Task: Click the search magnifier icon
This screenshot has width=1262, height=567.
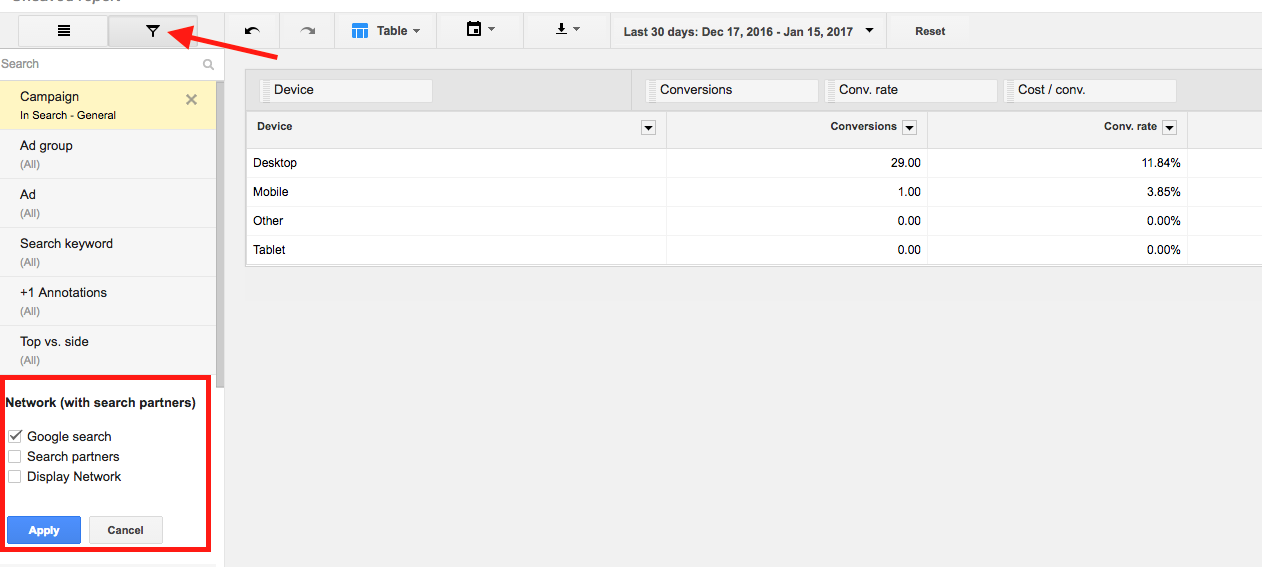Action: click(x=208, y=64)
